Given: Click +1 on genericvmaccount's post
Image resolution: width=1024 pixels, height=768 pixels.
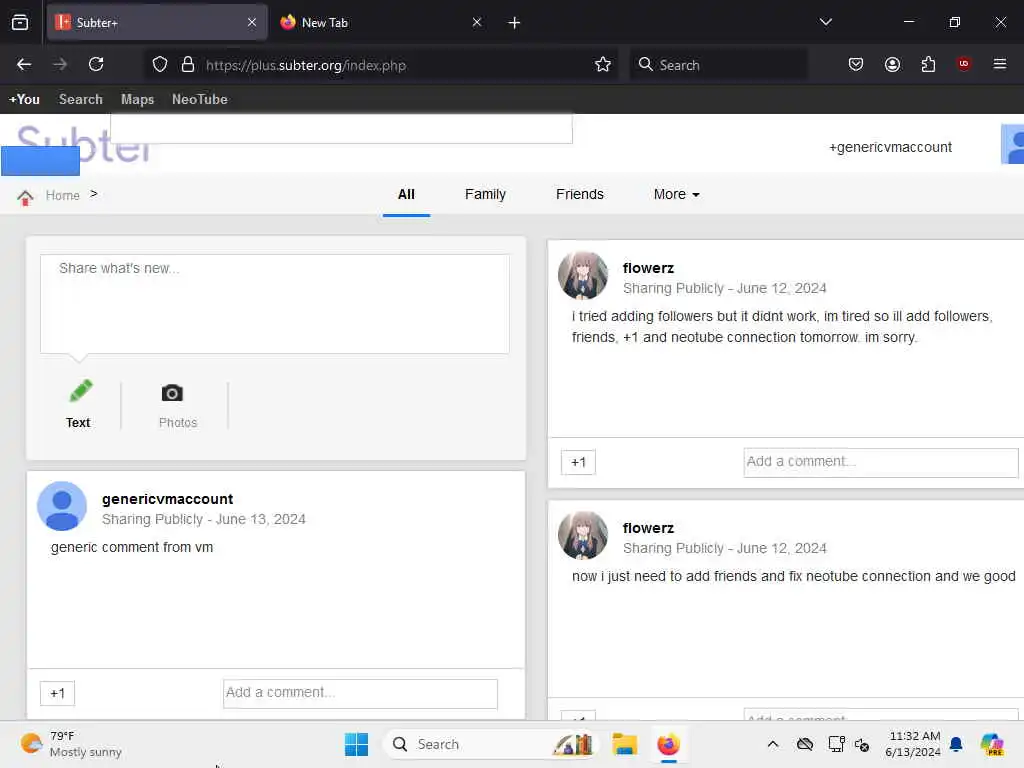Looking at the screenshot, I should [x=57, y=693].
